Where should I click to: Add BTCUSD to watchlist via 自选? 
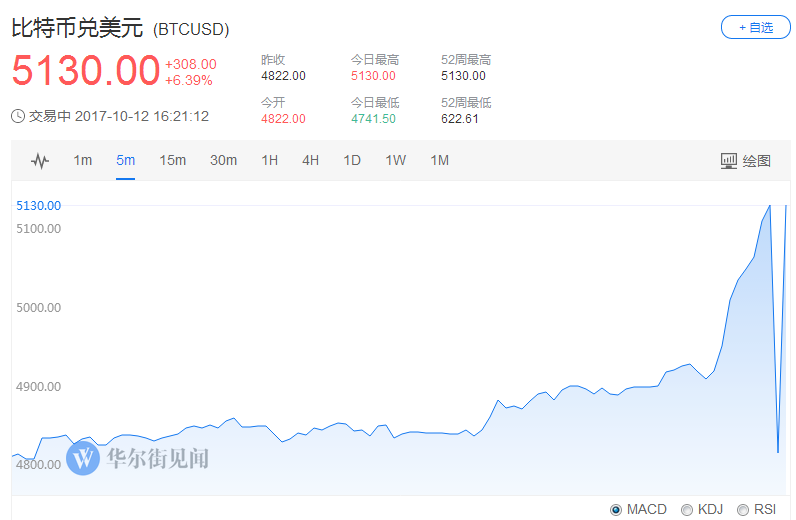click(755, 27)
